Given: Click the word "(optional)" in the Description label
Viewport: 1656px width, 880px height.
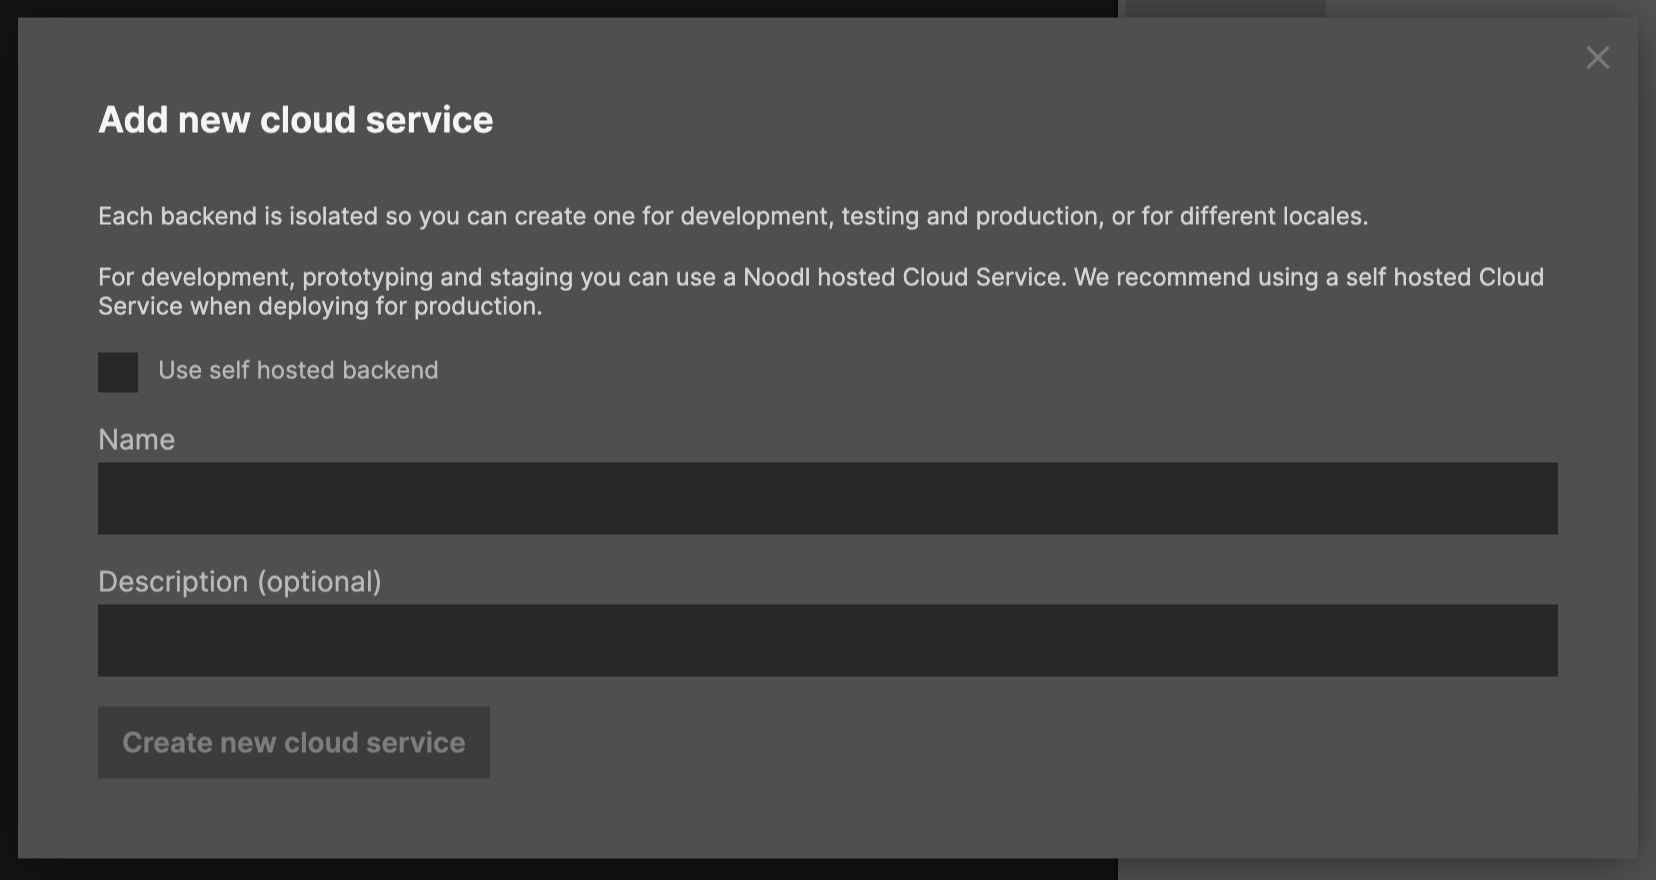Looking at the screenshot, I should coord(319,582).
